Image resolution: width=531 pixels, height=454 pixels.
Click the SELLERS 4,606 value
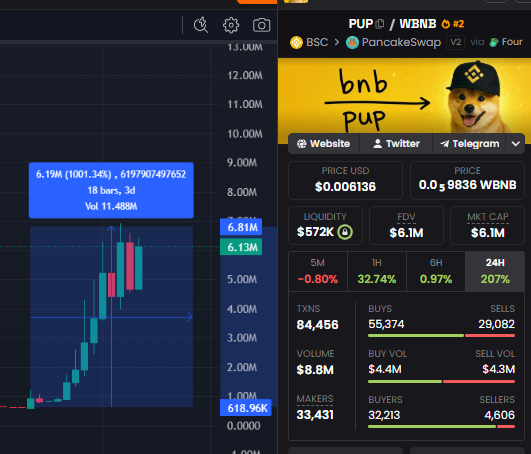coord(500,415)
